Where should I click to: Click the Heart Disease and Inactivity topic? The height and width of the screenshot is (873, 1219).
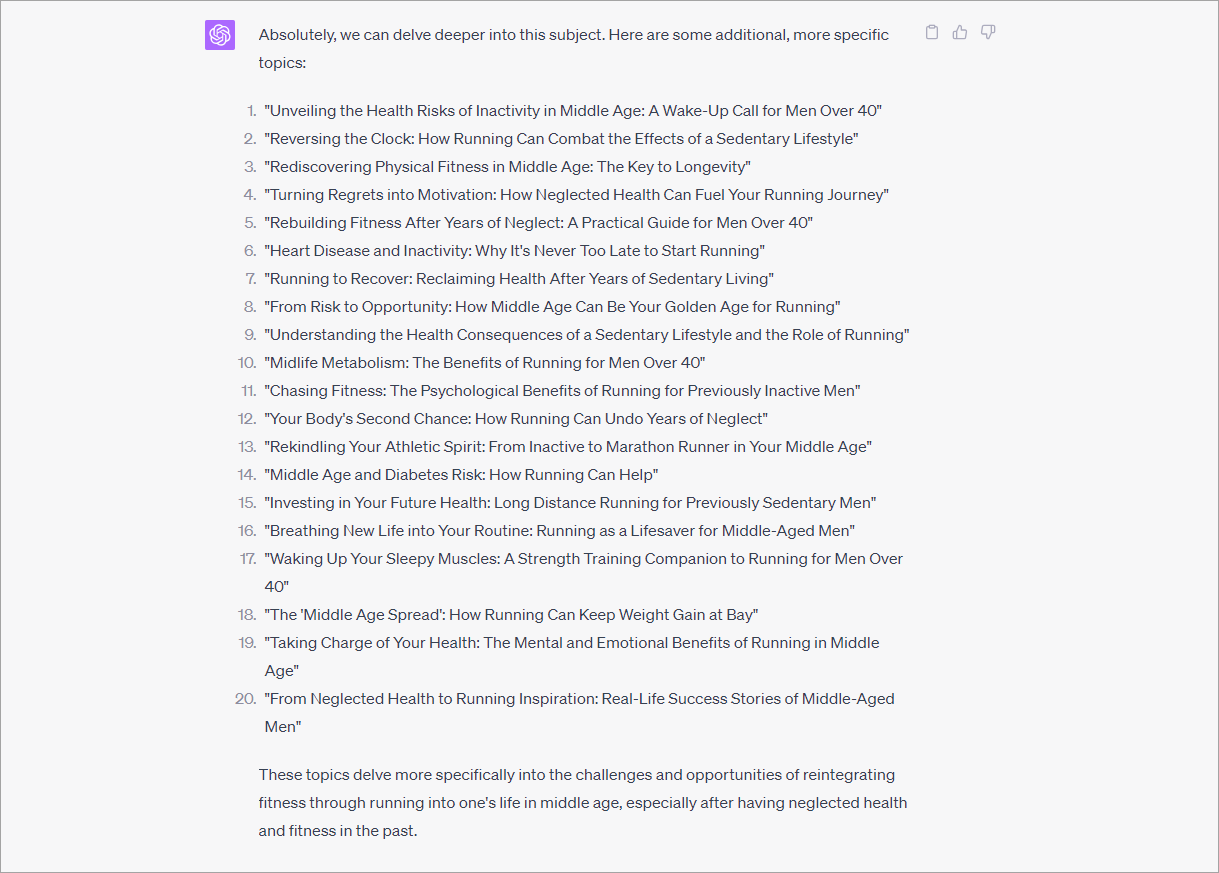514,251
